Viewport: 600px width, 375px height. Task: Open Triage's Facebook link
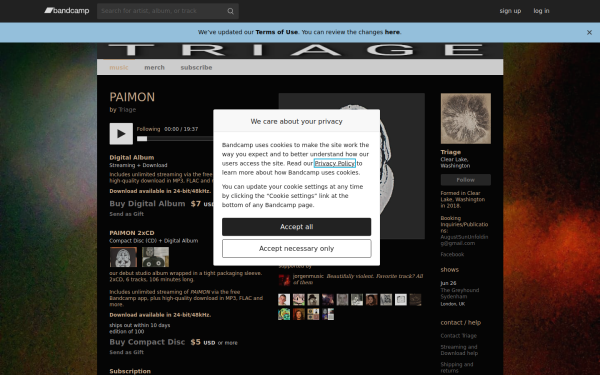coord(452,254)
